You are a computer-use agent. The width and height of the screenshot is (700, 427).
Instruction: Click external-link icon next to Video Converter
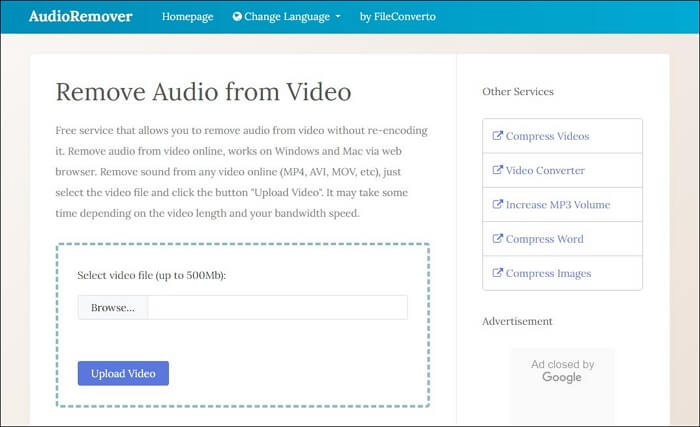point(497,170)
